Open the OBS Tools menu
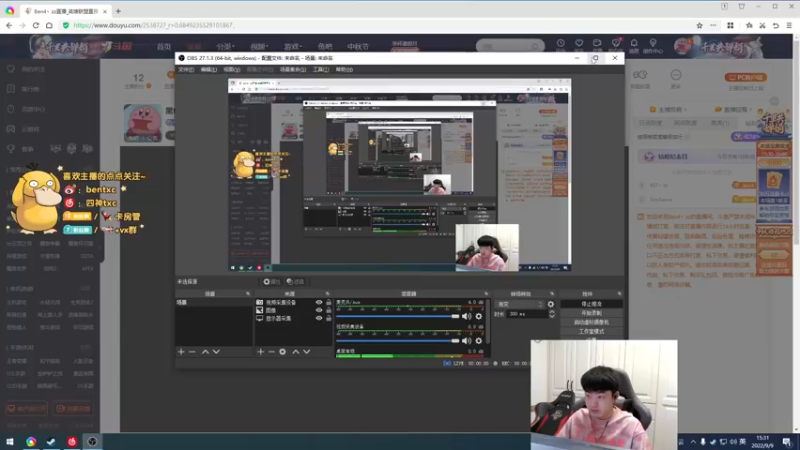 (320, 69)
